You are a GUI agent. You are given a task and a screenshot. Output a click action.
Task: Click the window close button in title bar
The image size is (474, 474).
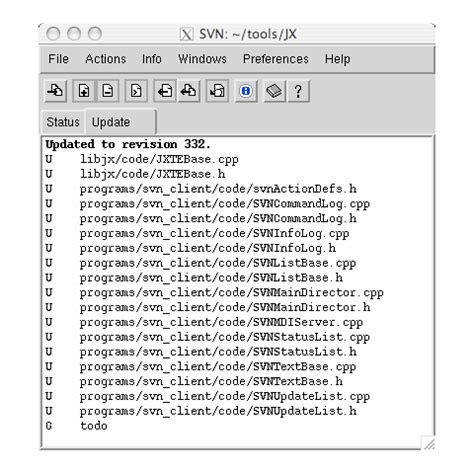(x=53, y=34)
